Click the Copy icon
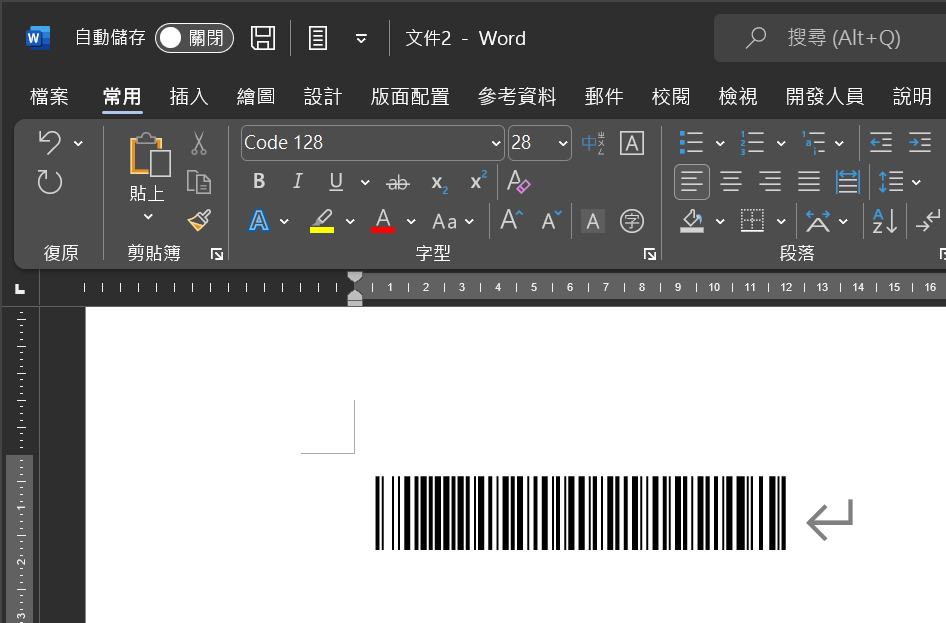 pyautogui.click(x=198, y=182)
